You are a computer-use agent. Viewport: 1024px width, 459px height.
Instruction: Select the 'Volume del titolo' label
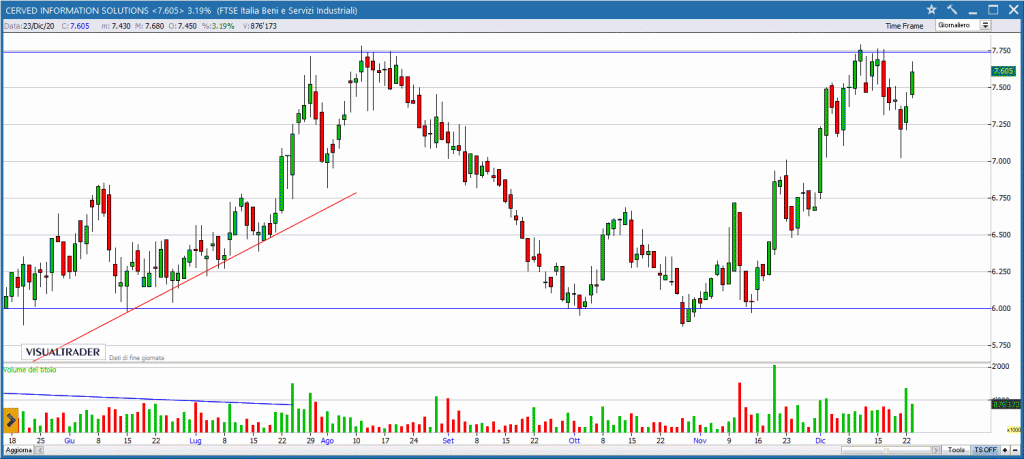point(29,370)
